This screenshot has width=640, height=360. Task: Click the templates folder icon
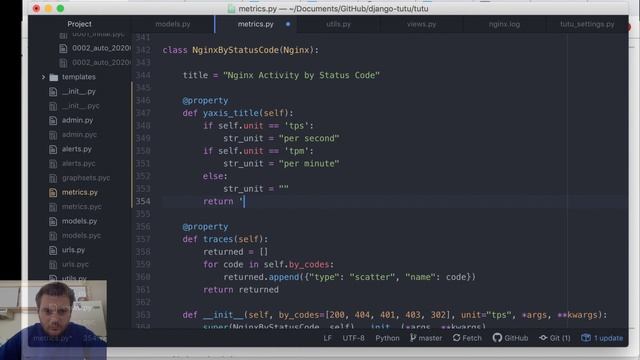point(53,77)
